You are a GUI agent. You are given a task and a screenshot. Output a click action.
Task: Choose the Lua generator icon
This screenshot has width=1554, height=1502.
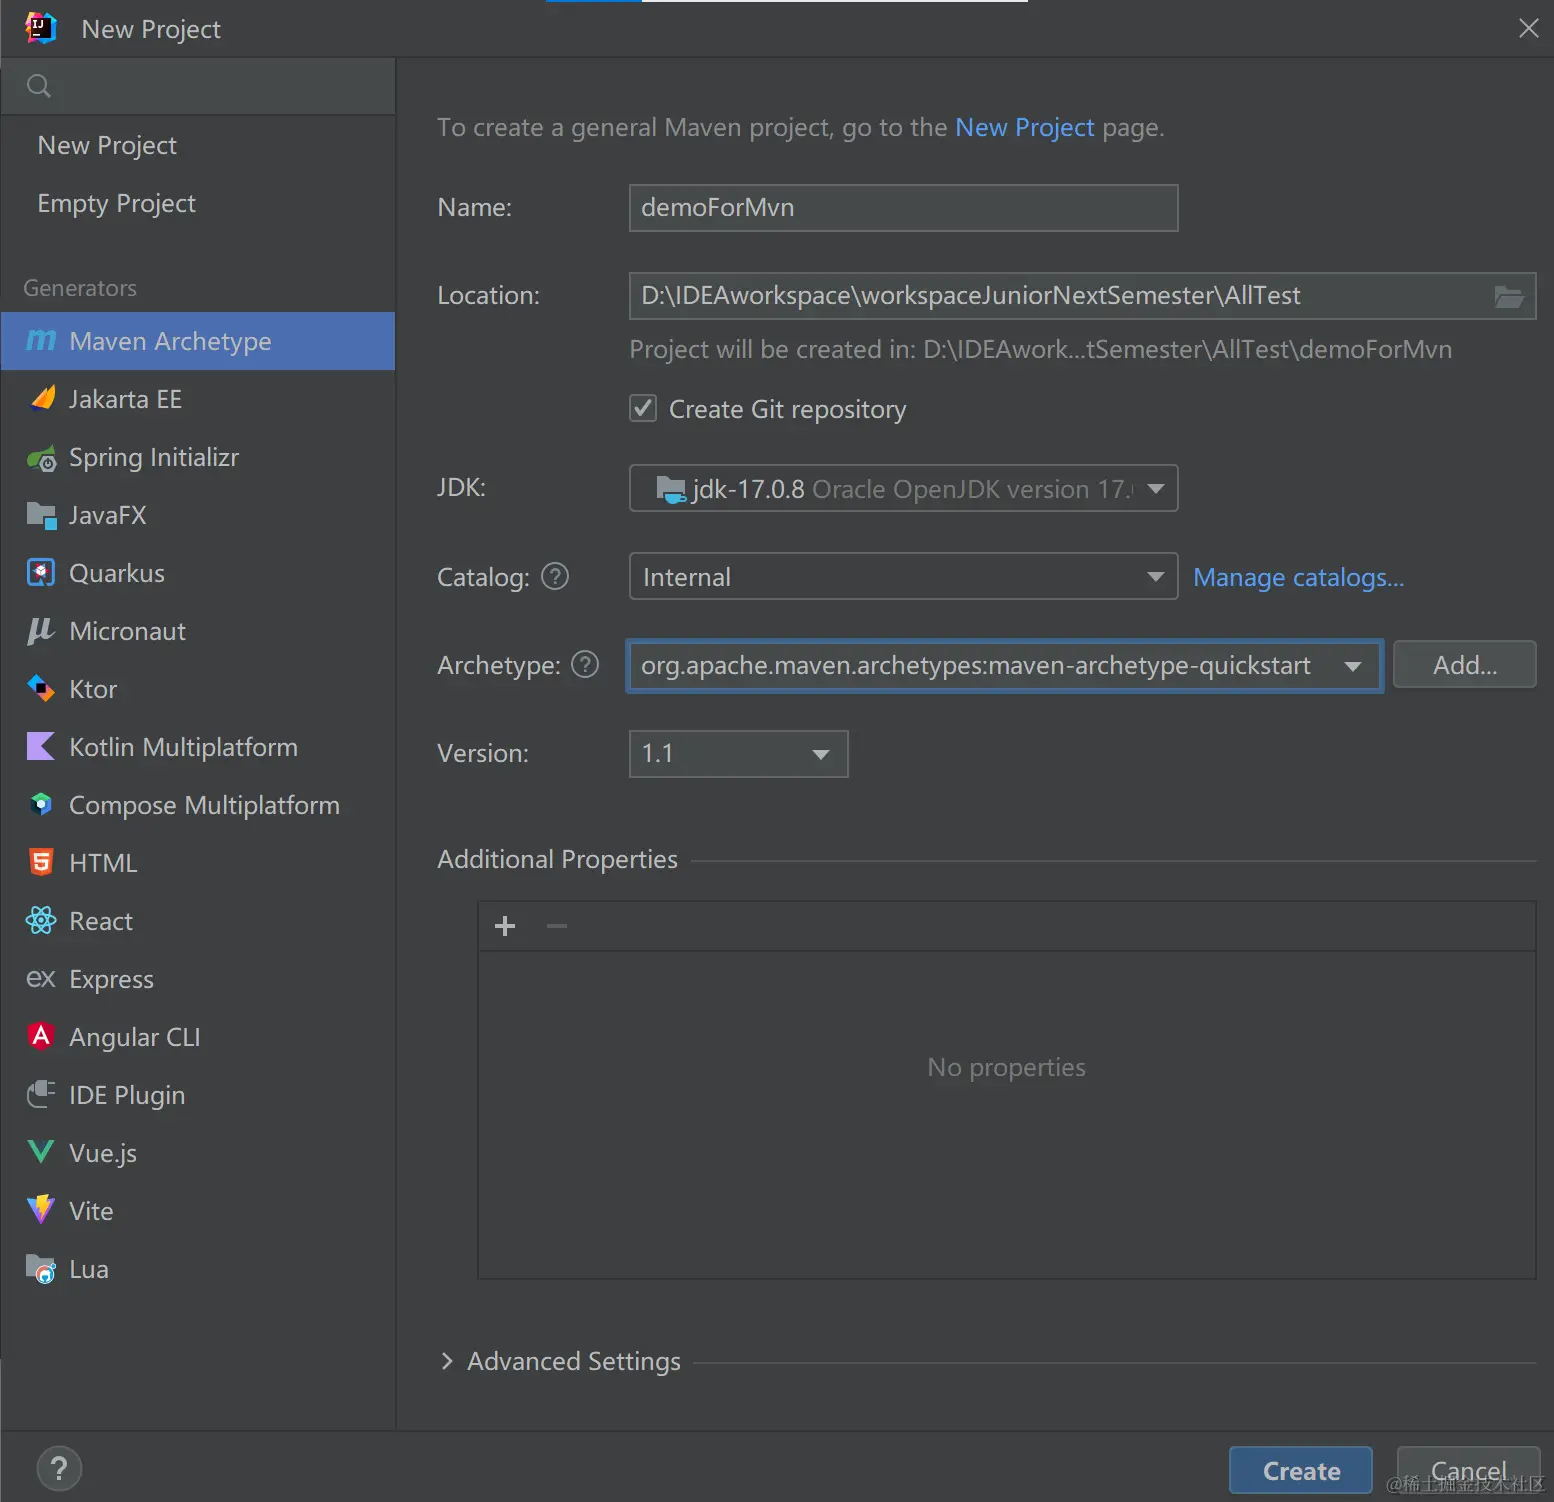click(x=41, y=1269)
